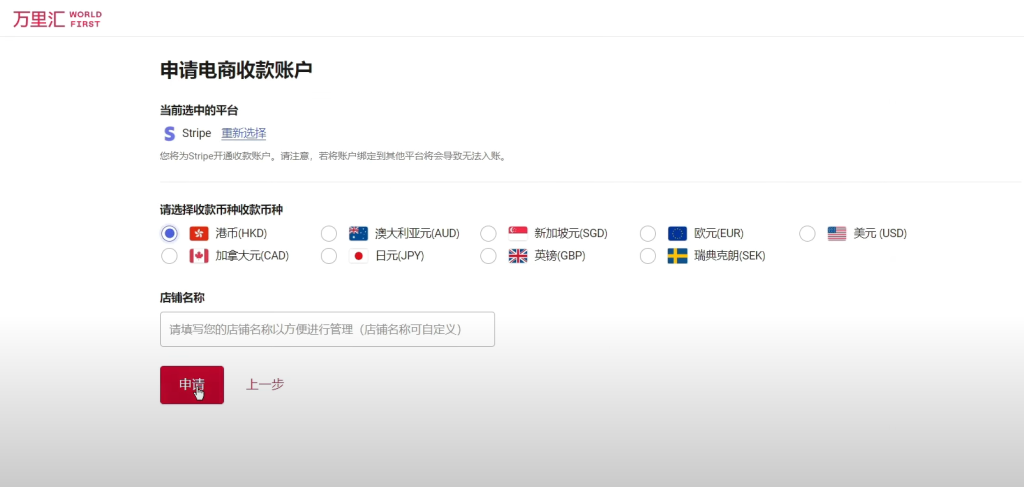Screen dimensions: 1024x487
Task: Click the 欧元(EUR) currency label
Action: pos(718,234)
